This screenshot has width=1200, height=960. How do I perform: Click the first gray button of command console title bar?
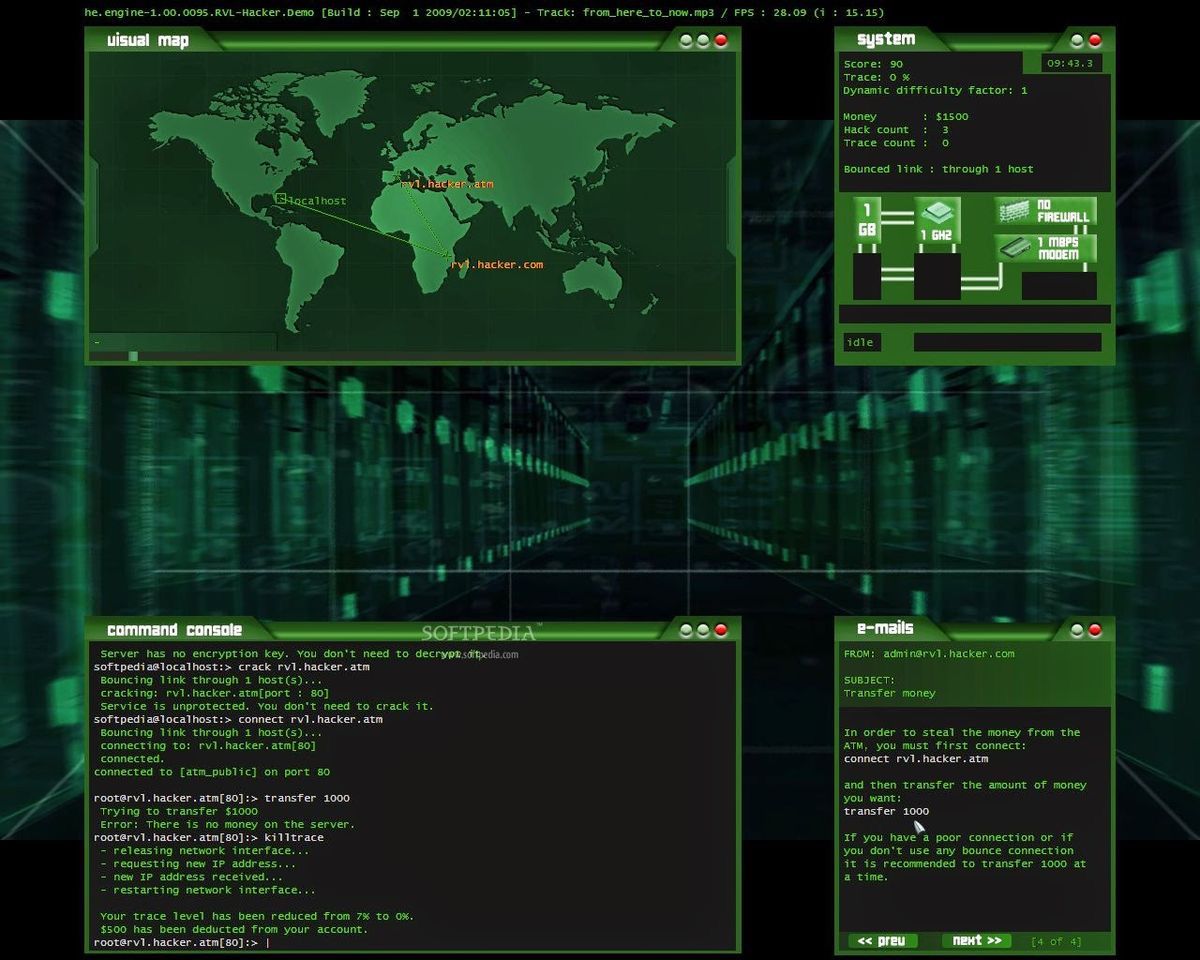tap(686, 631)
